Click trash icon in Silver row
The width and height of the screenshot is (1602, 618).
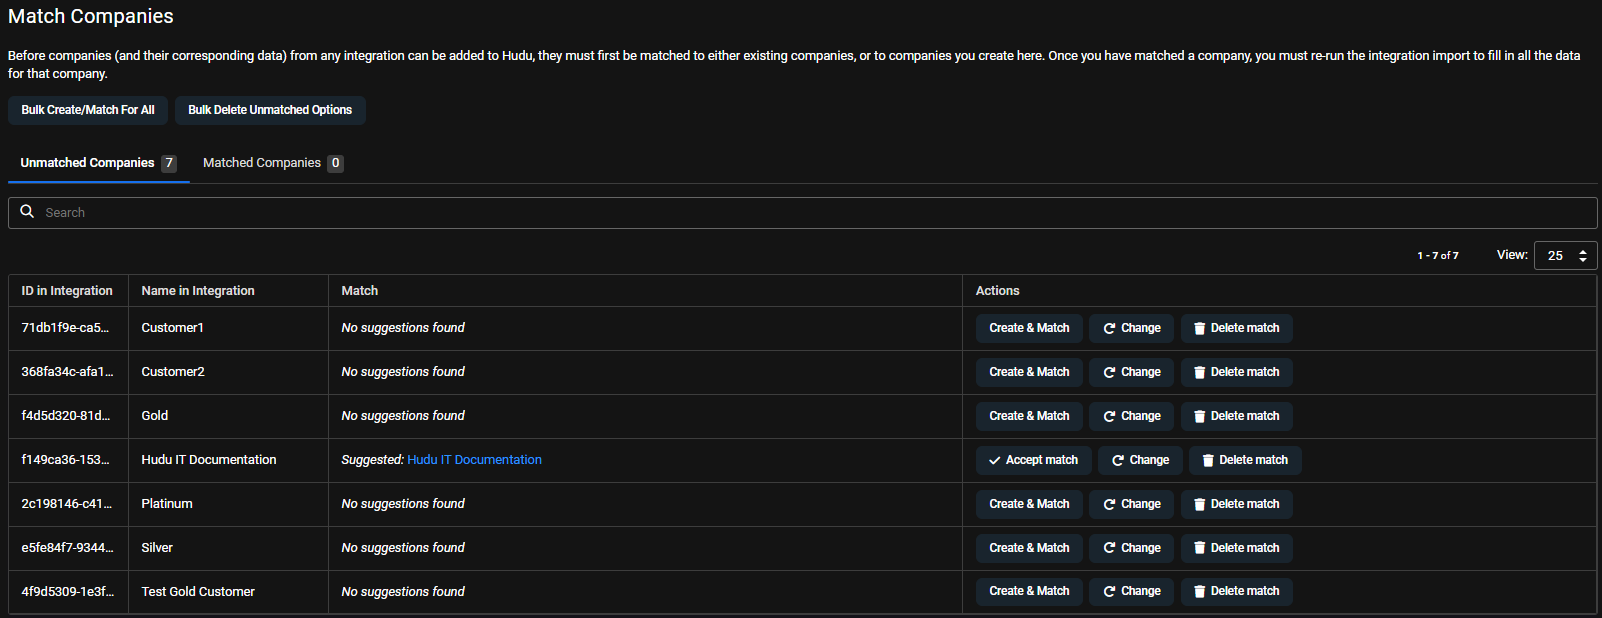[1199, 548]
